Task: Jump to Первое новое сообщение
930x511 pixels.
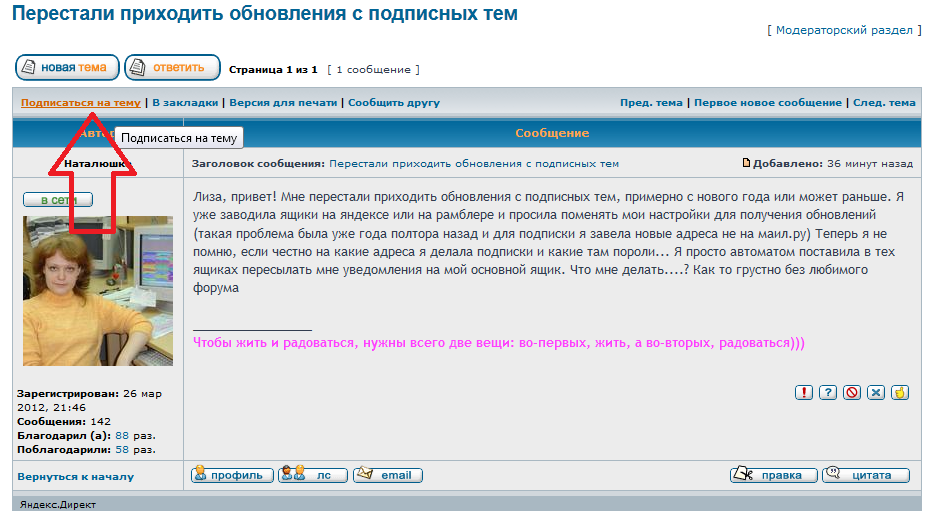Action: (x=768, y=103)
